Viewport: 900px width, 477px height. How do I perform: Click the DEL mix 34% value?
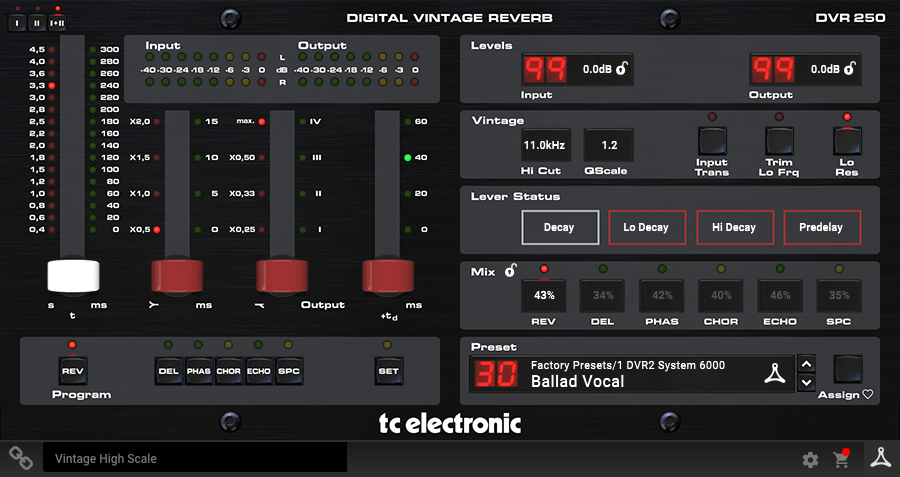[603, 296]
